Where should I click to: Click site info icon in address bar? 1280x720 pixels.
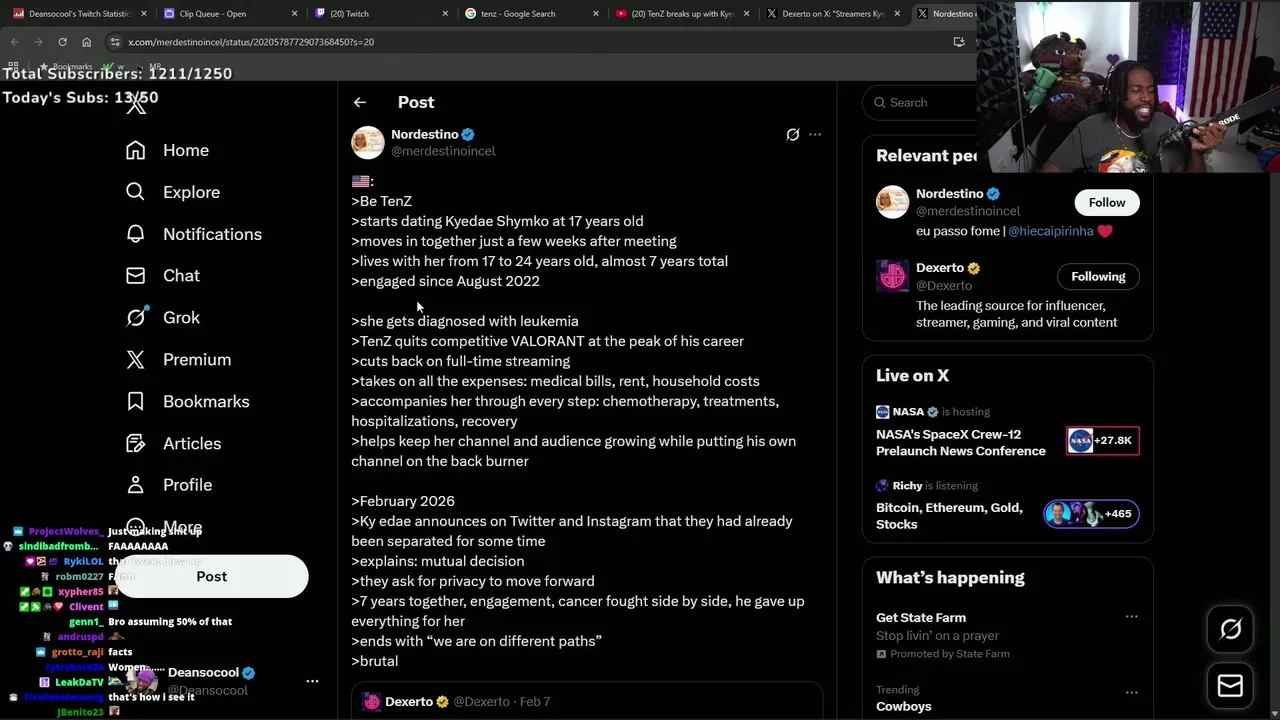point(116,42)
